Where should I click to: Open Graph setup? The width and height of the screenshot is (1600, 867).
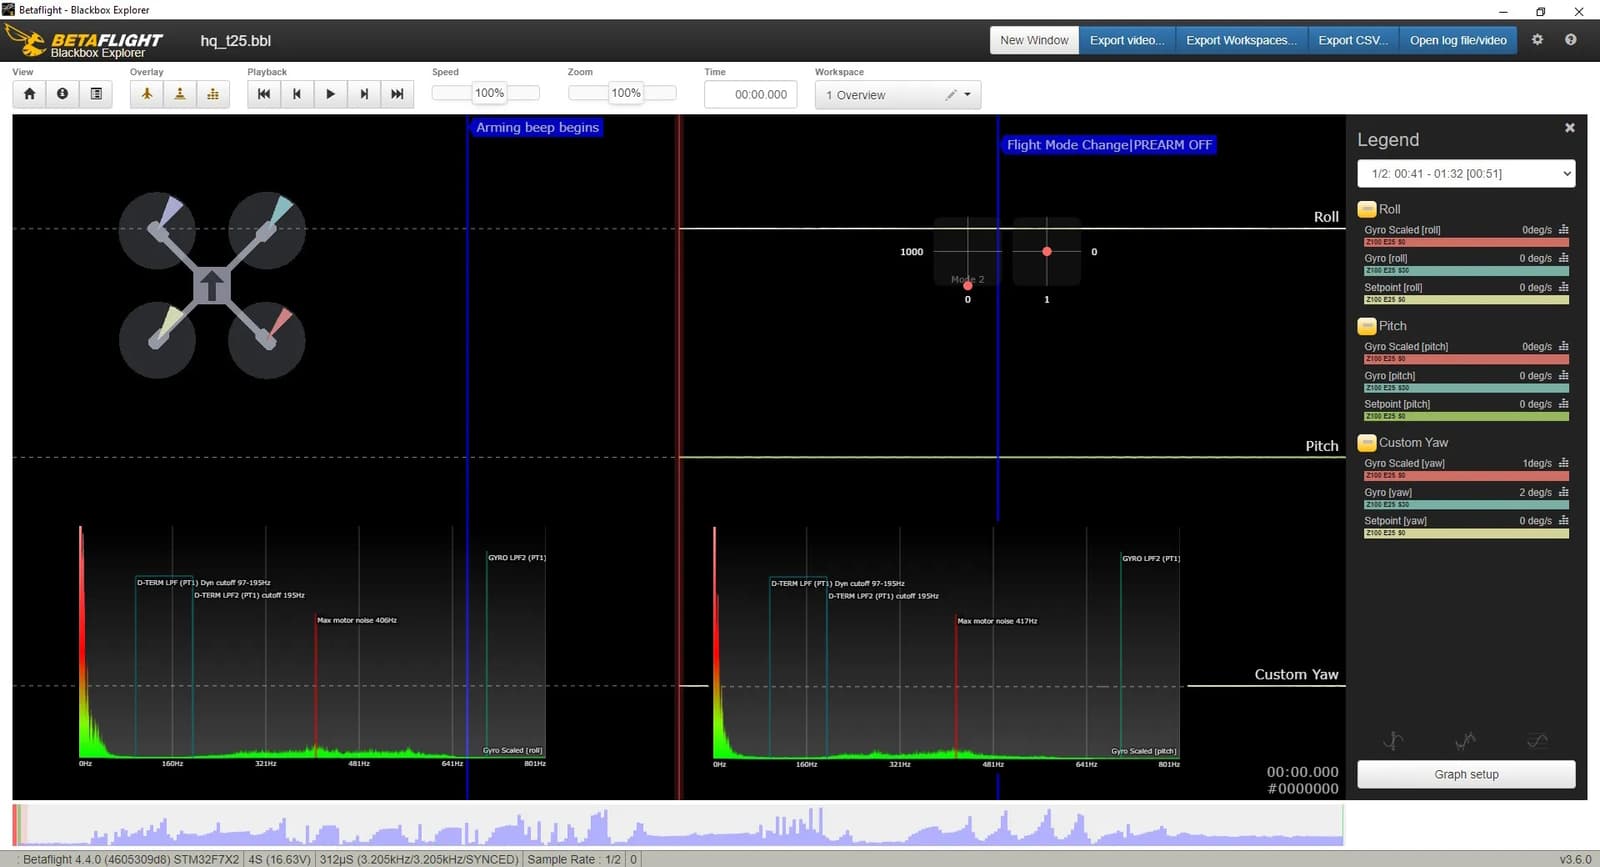[x=1466, y=774]
